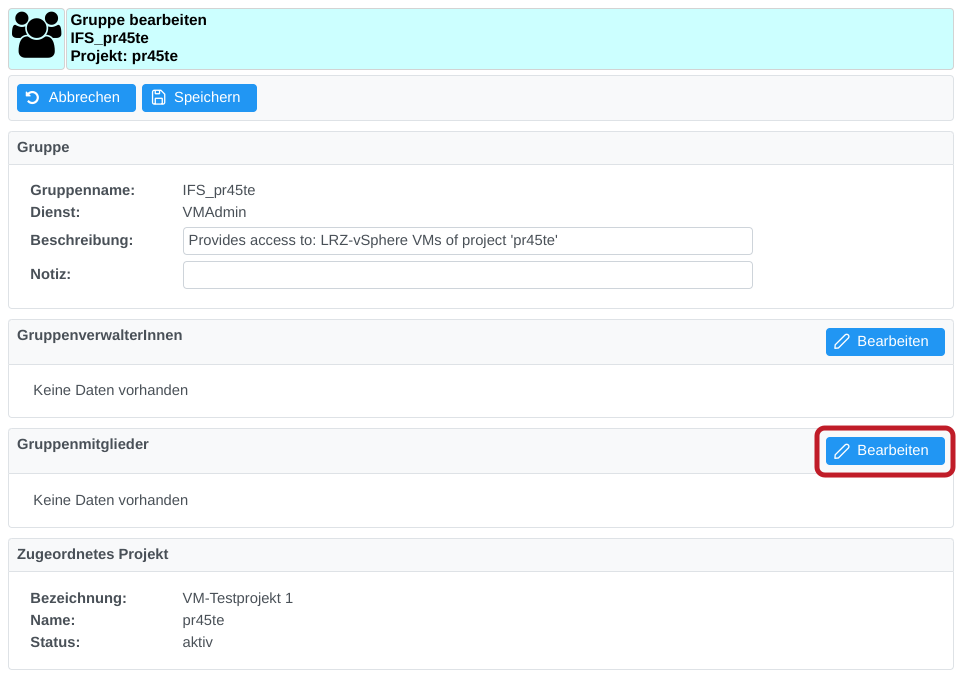
Task: Click the group people icon in header
Action: 37,39
